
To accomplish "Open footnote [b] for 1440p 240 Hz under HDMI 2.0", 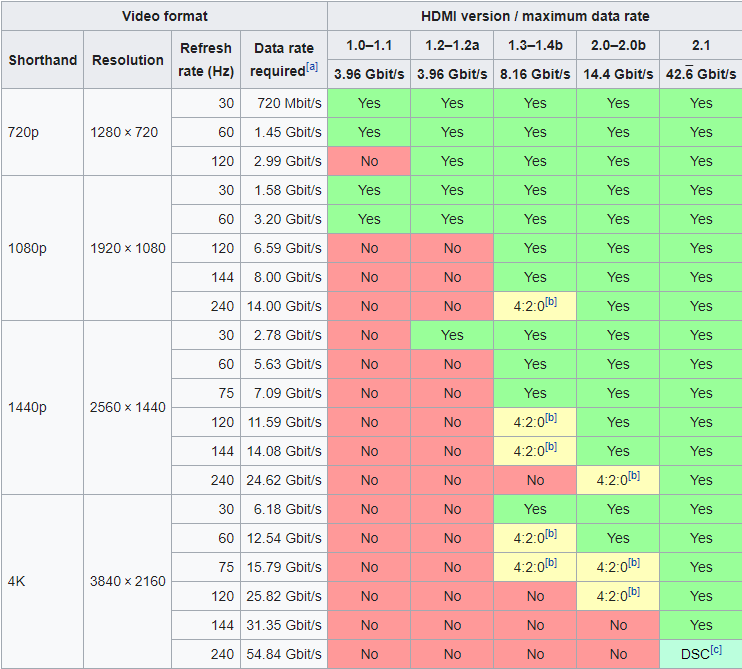I will click(x=634, y=475).
